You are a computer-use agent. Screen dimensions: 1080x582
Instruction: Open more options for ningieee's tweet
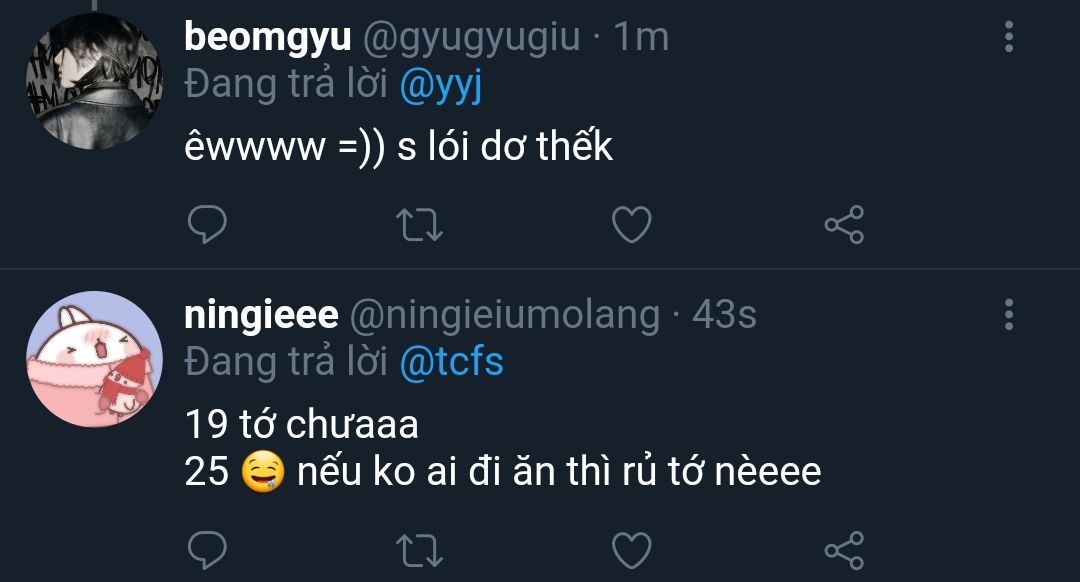[x=1008, y=314]
